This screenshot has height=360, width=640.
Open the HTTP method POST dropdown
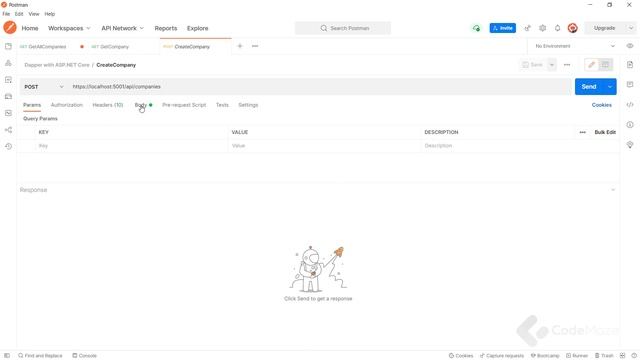[x=43, y=87]
